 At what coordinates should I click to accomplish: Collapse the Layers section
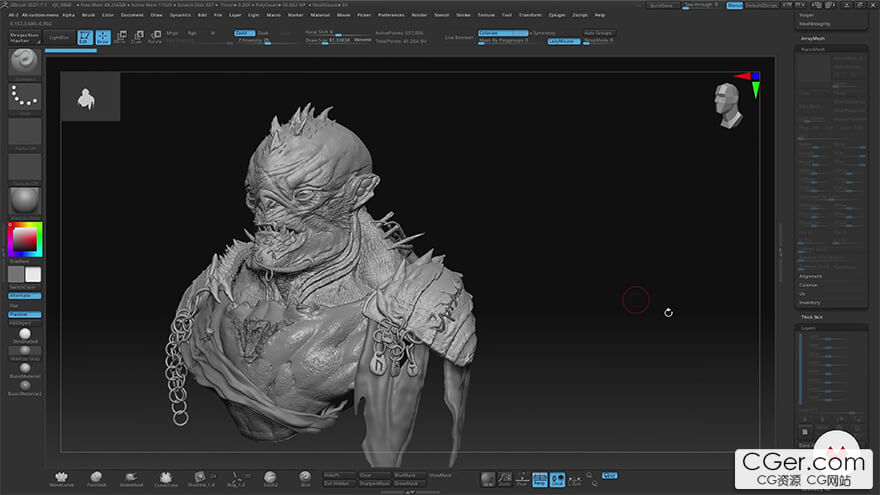coord(808,328)
